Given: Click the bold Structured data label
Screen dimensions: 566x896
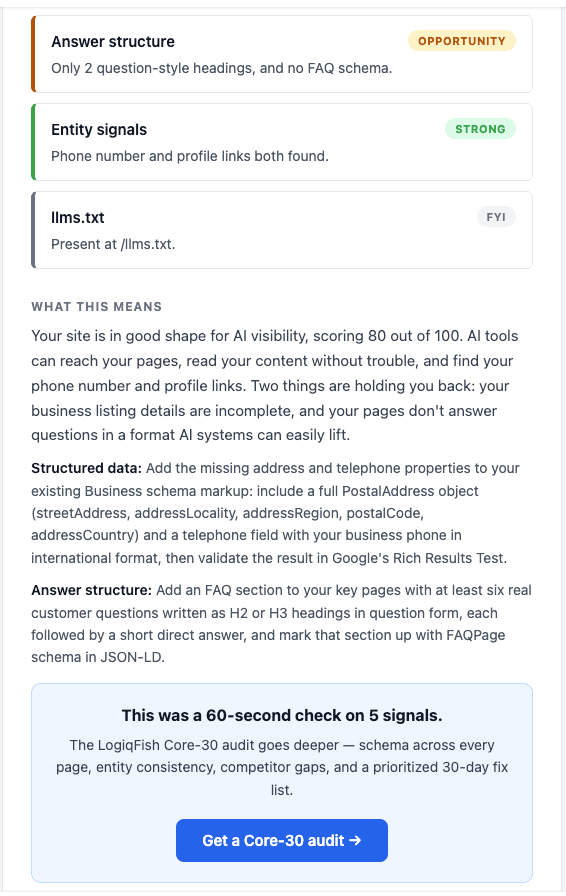Looking at the screenshot, I should [86, 468].
